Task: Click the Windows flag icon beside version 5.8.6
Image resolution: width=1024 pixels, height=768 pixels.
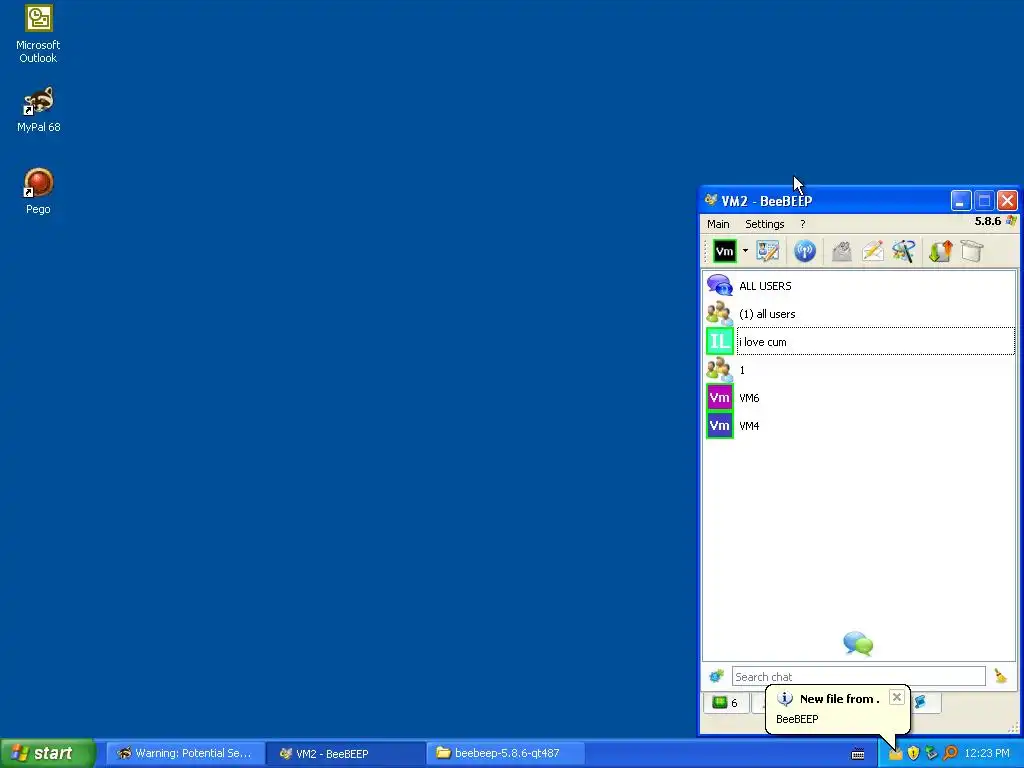Action: click(1011, 221)
